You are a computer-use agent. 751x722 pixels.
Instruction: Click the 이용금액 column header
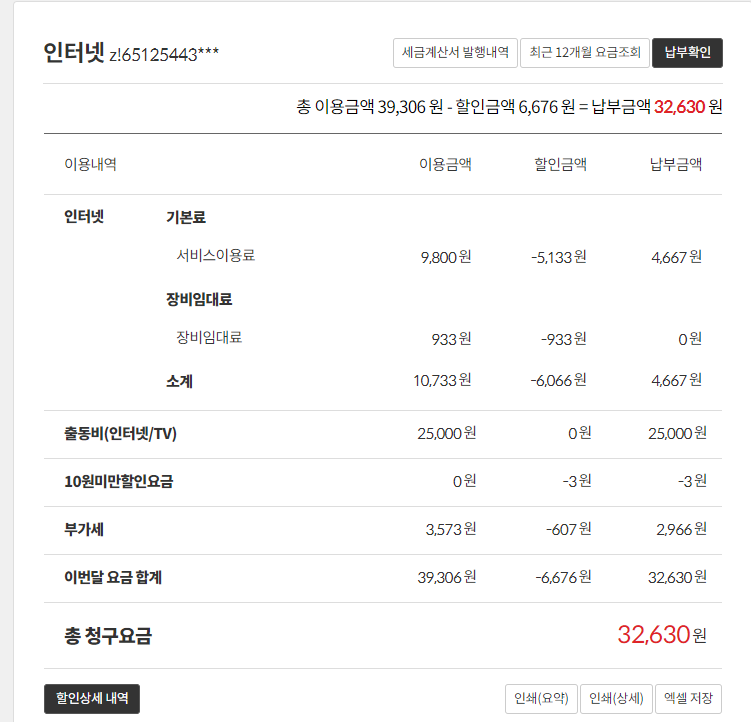point(445,165)
